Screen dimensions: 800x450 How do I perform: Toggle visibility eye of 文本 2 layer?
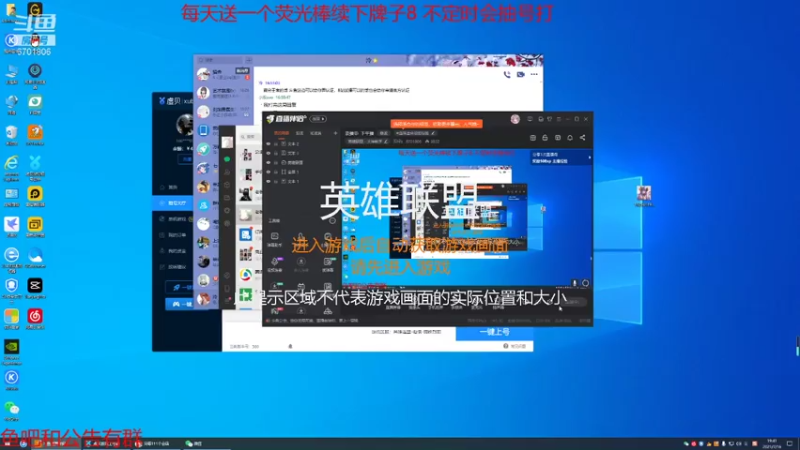pos(268,144)
